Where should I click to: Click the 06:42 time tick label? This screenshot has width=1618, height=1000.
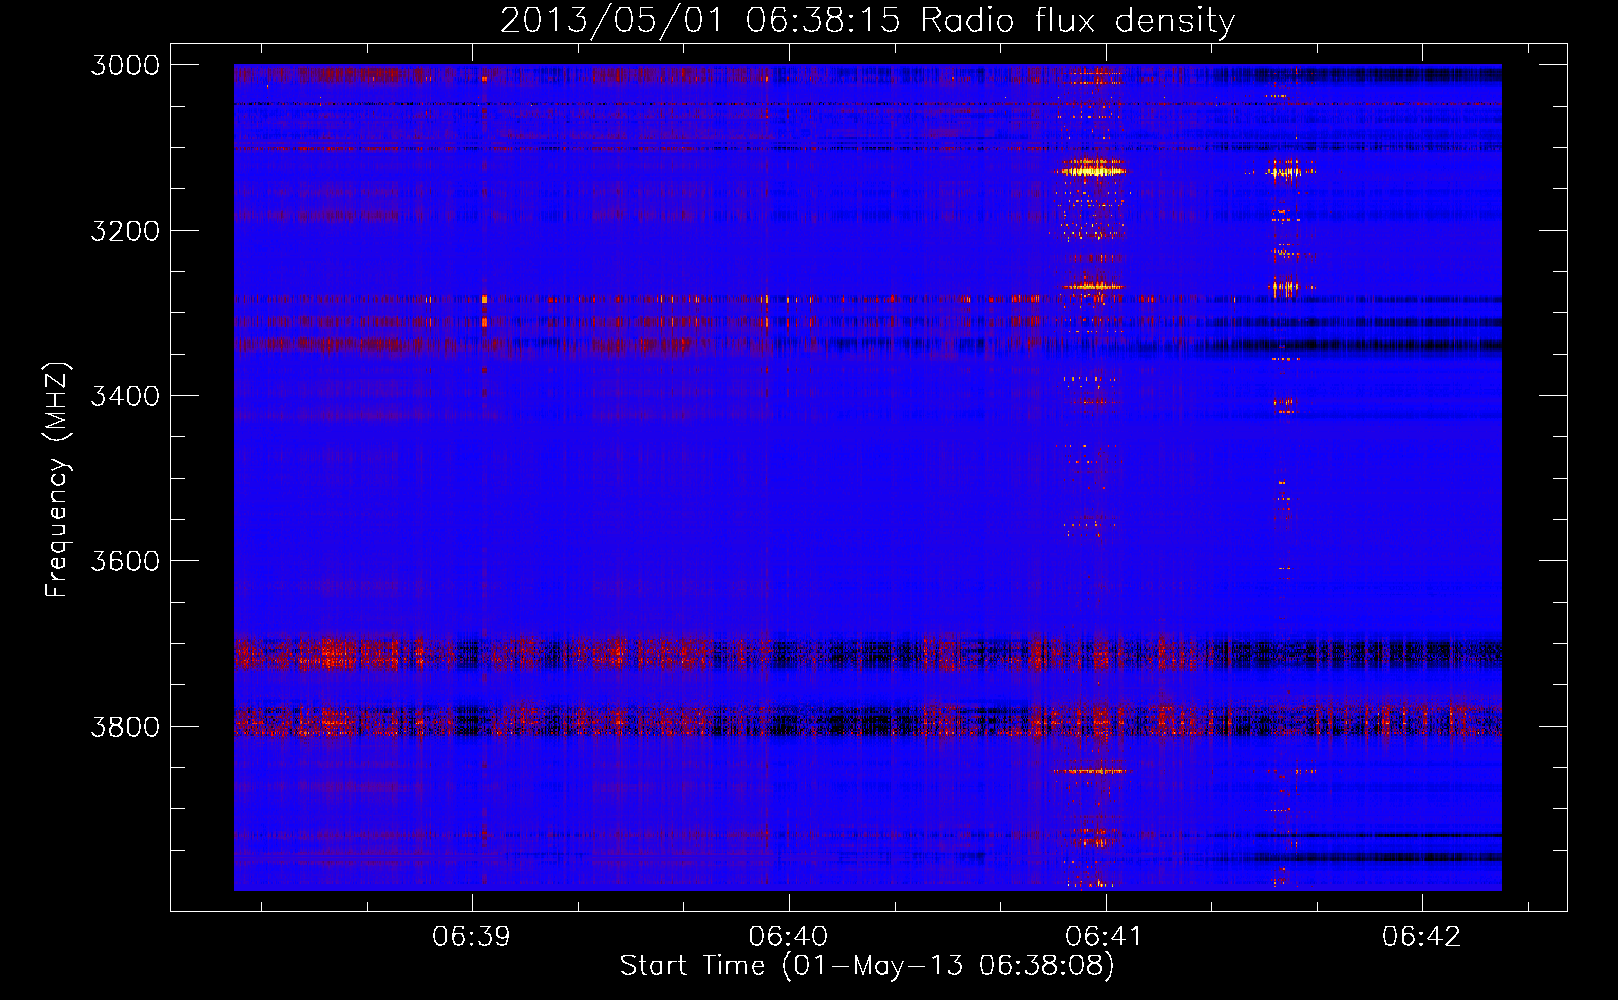(1422, 936)
